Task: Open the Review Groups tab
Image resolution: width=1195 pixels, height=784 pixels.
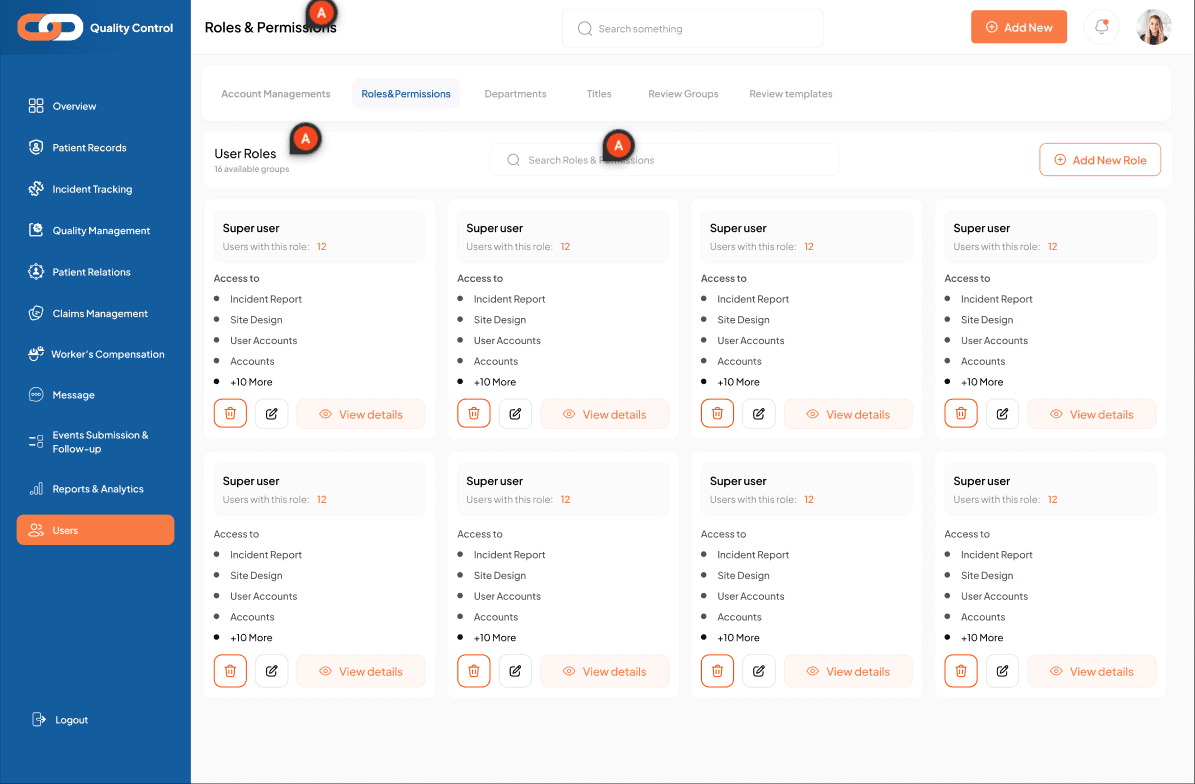Action: [x=683, y=94]
